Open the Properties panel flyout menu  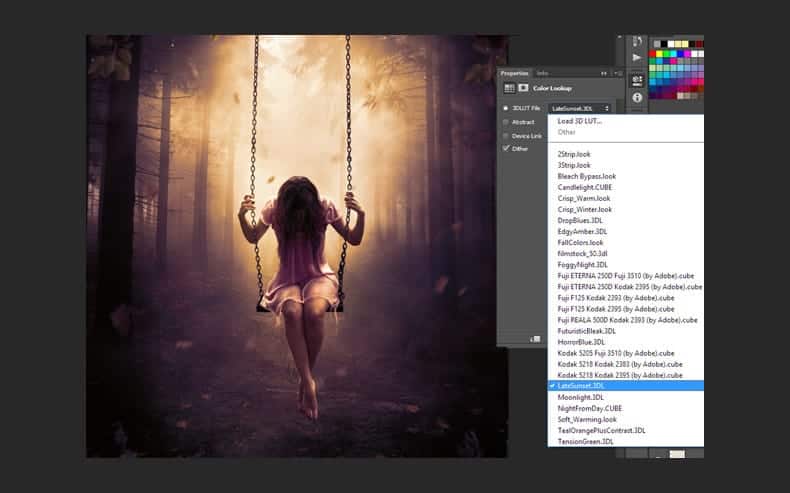(618, 74)
